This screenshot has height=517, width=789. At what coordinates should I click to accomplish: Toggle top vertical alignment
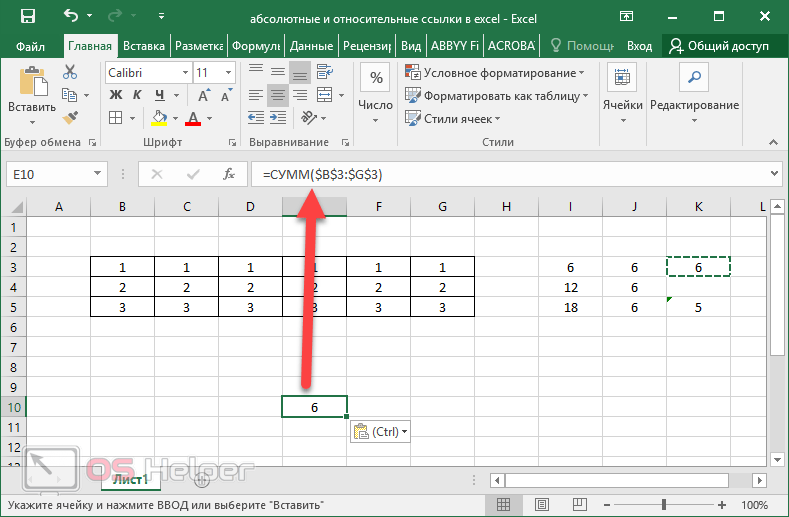pyautogui.click(x=256, y=72)
